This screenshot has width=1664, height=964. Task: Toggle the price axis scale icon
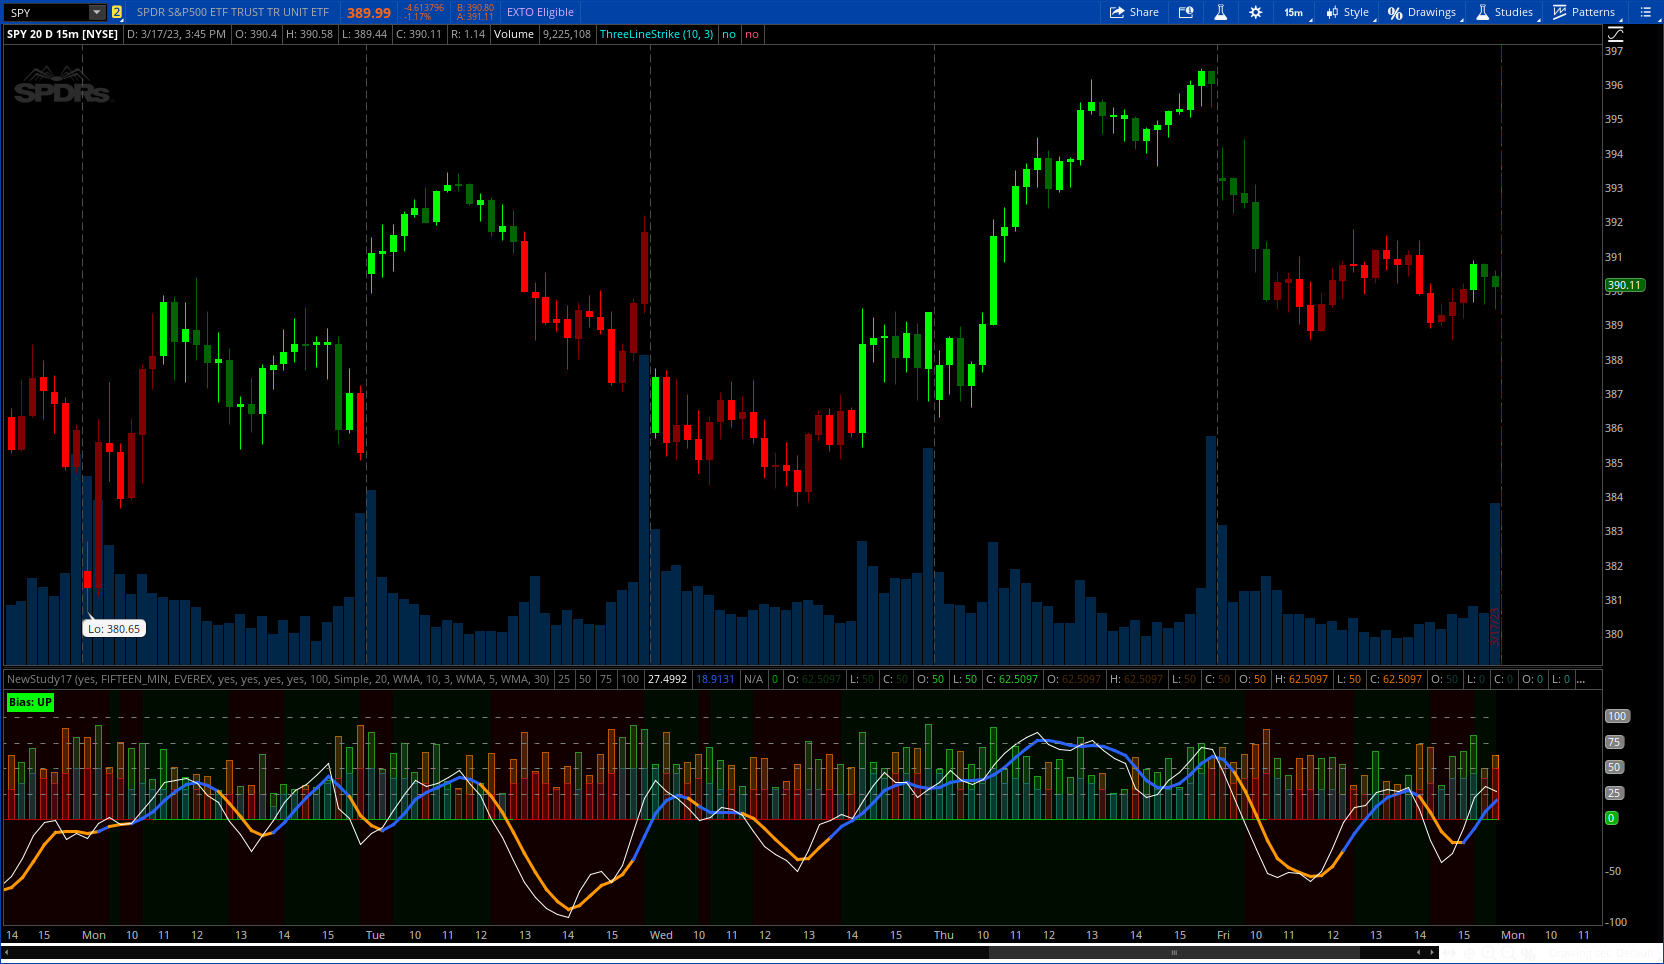[x=1615, y=34]
